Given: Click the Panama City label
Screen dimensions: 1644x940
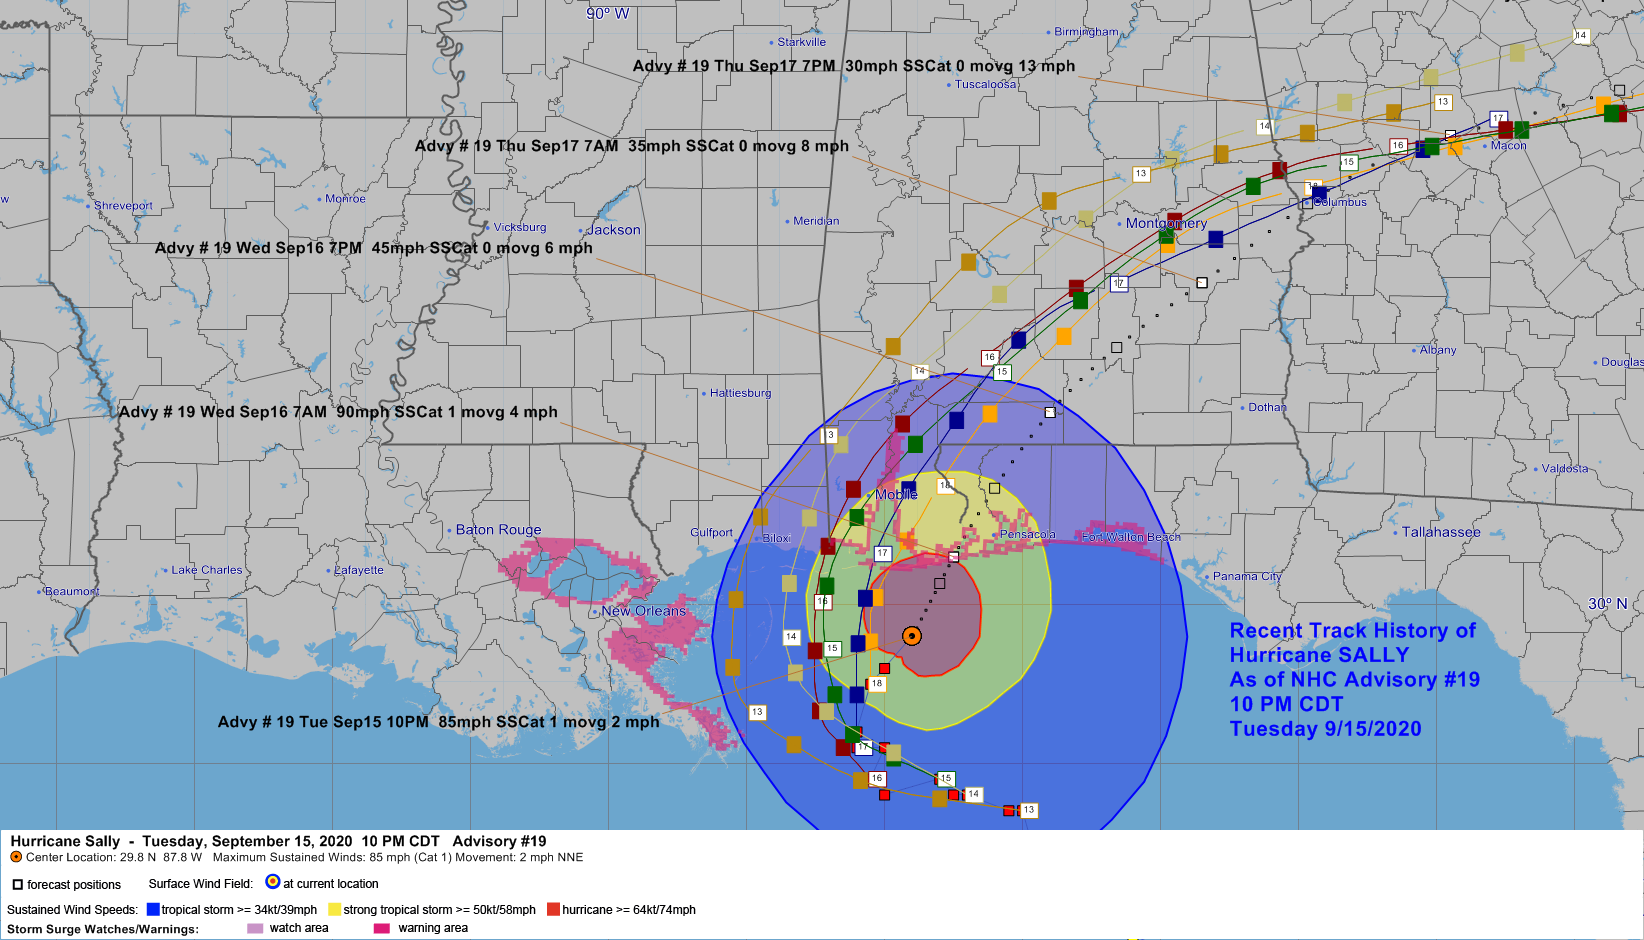Looking at the screenshot, I should (x=1247, y=576).
